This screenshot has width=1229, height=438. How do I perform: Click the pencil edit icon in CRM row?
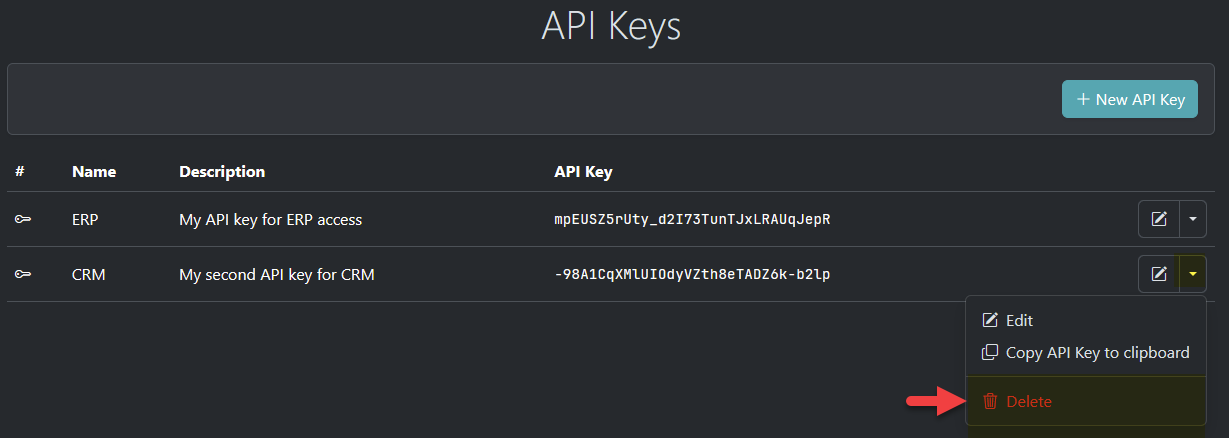[x=1159, y=273]
